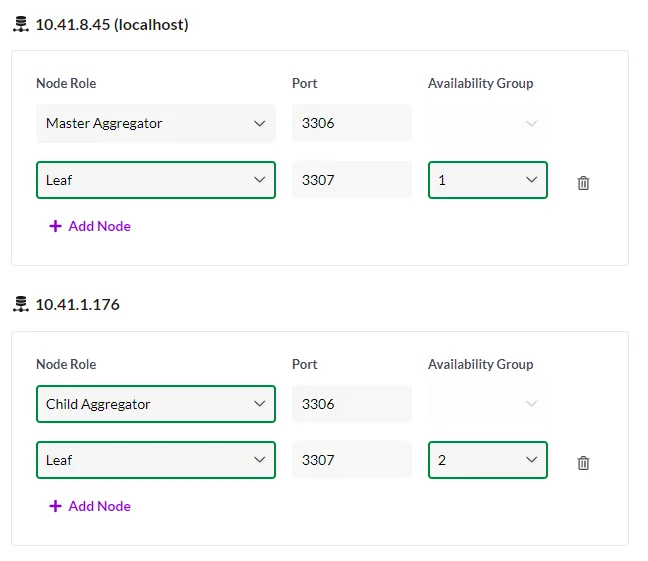Open the Leaf role dropdown on 10.41.1.176
The image size is (648, 561).
156,460
